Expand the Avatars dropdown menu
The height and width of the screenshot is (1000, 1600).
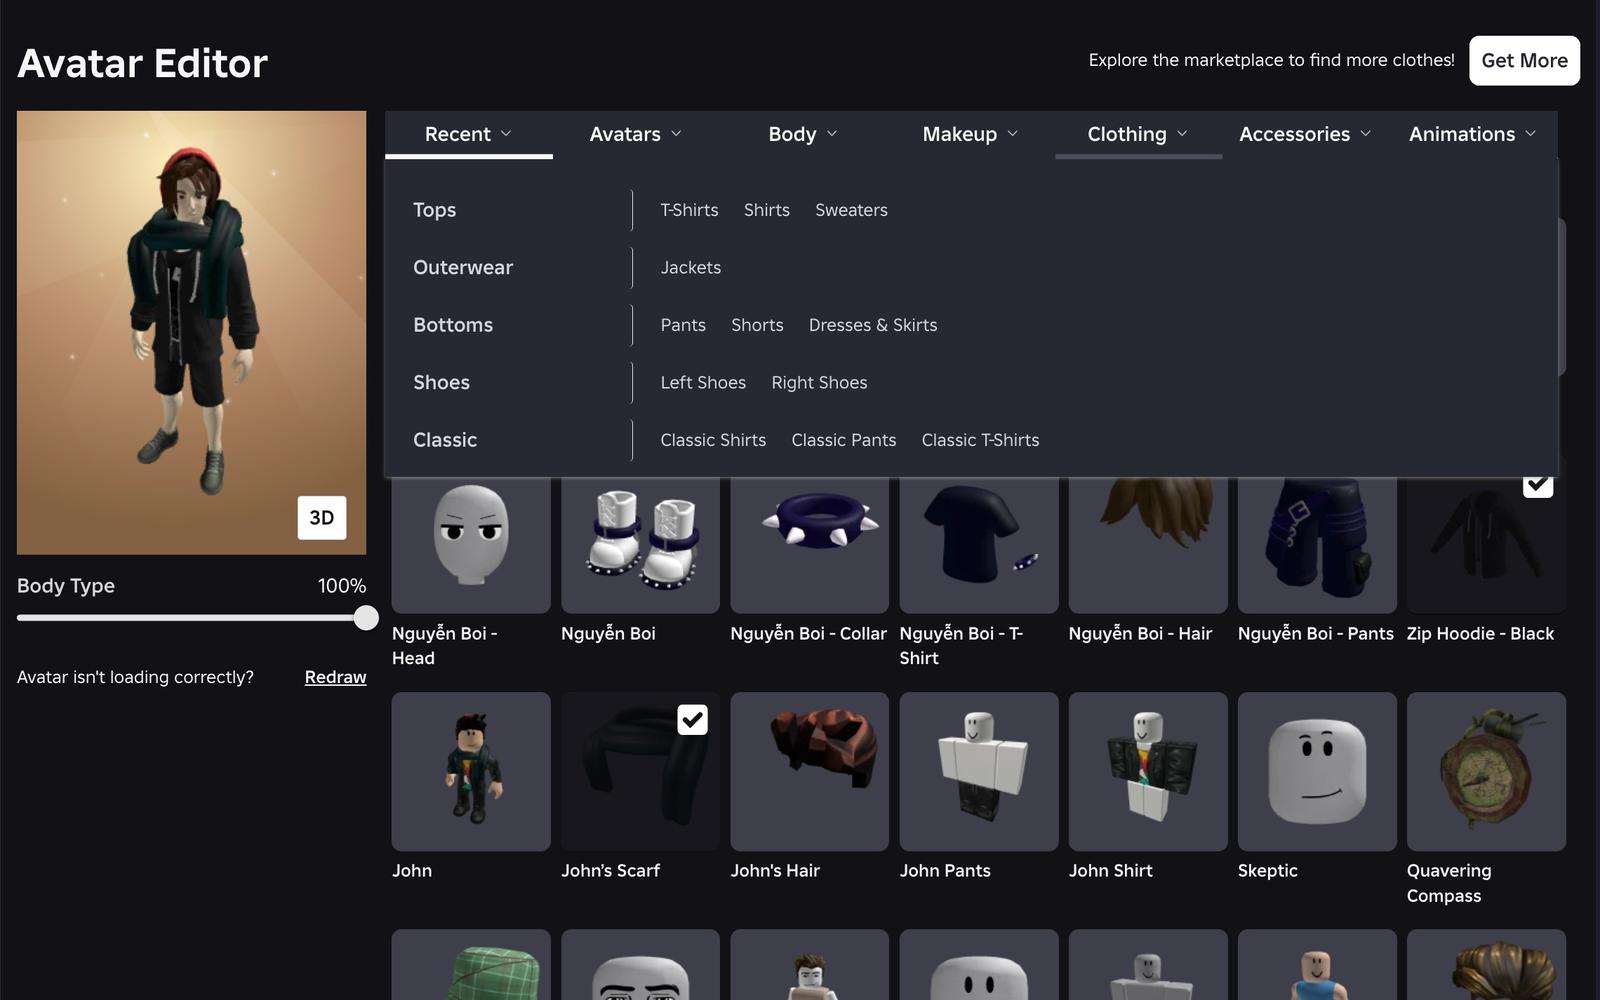click(x=636, y=134)
